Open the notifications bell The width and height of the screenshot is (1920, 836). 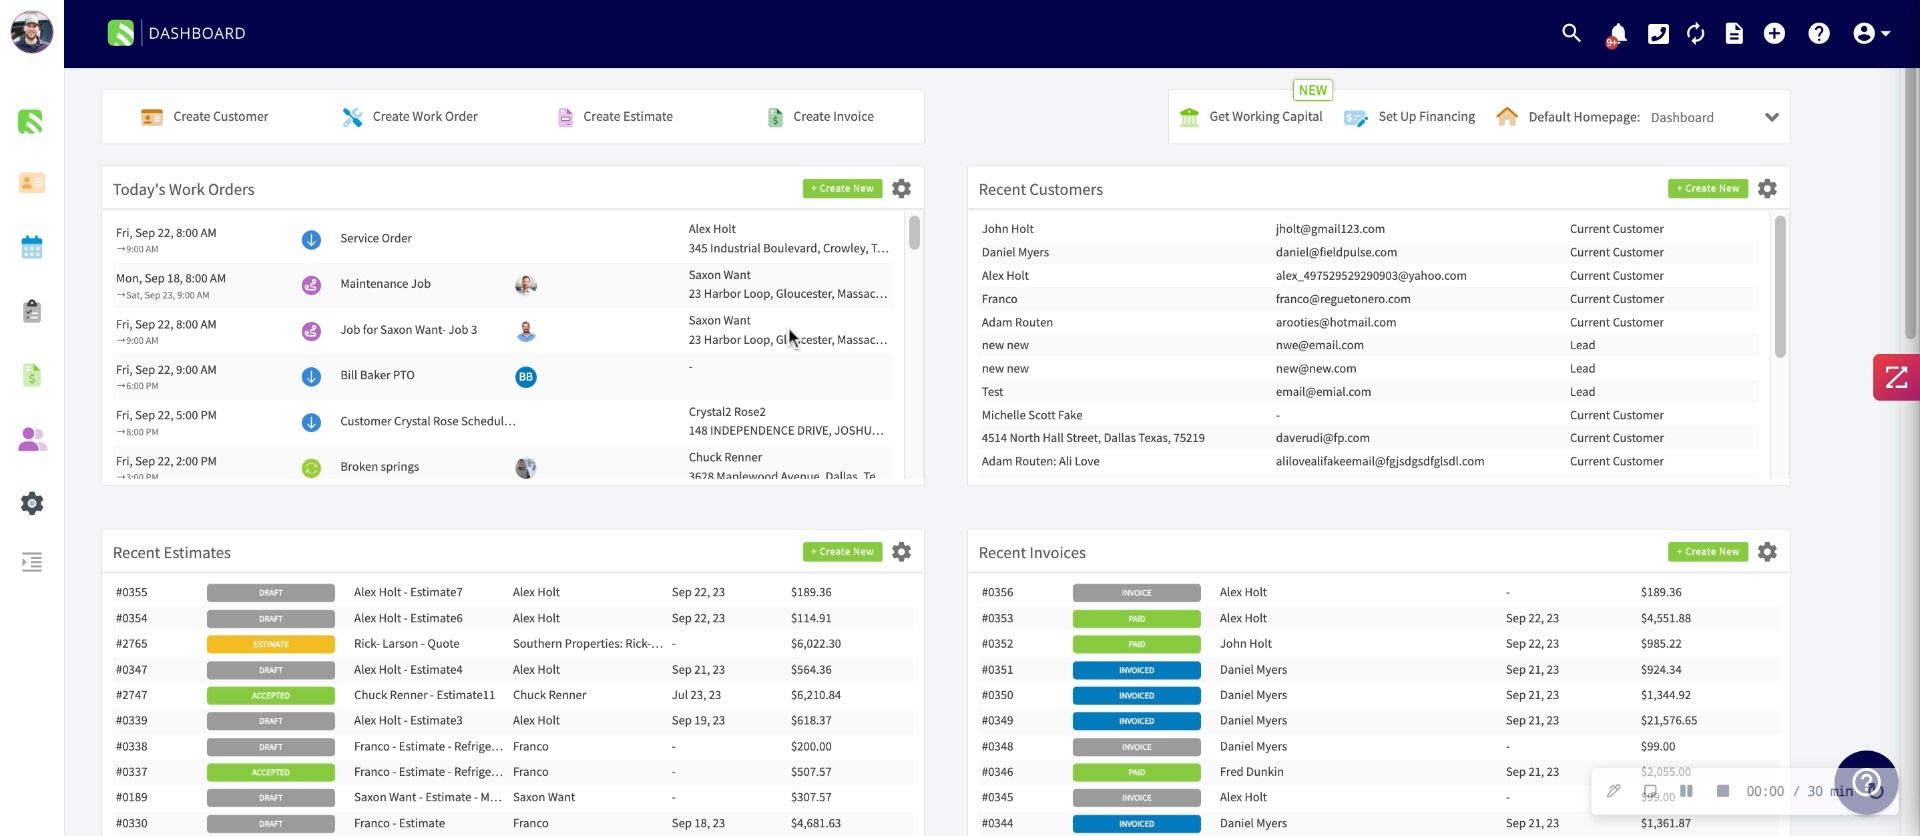click(x=1617, y=33)
